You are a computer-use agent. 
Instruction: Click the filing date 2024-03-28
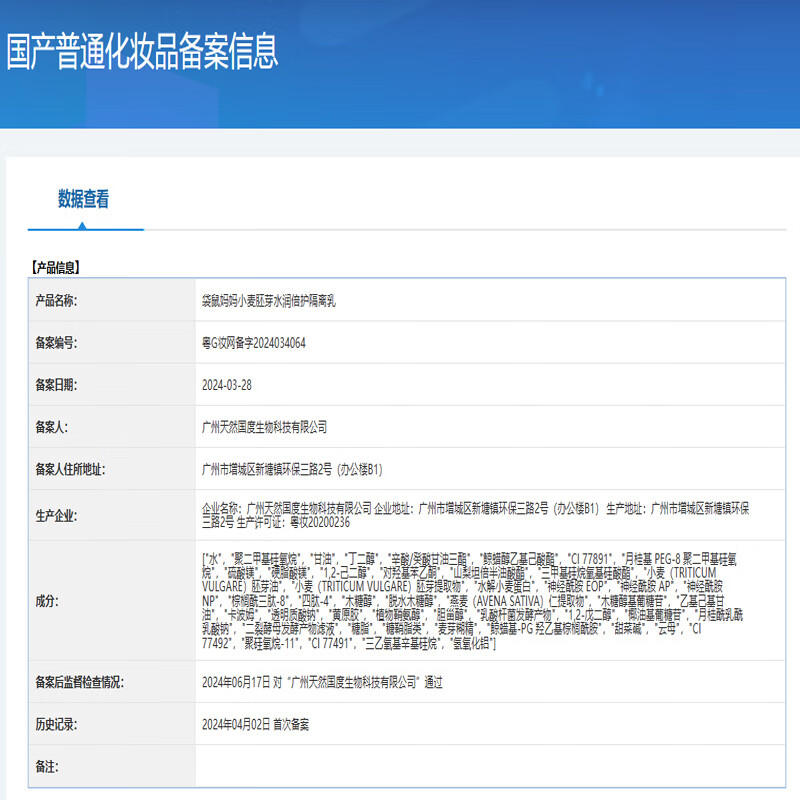click(x=225, y=384)
